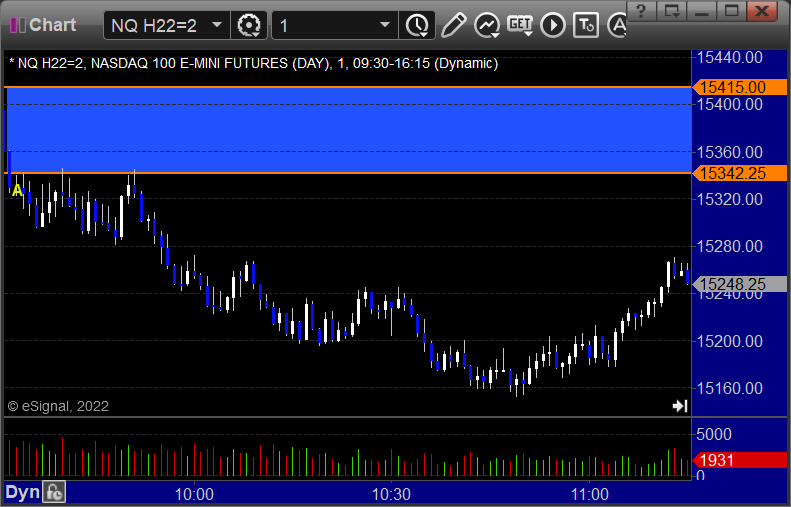The width and height of the screenshot is (791, 507).
Task: Click the yellow A marker on chart
Action: tap(18, 190)
